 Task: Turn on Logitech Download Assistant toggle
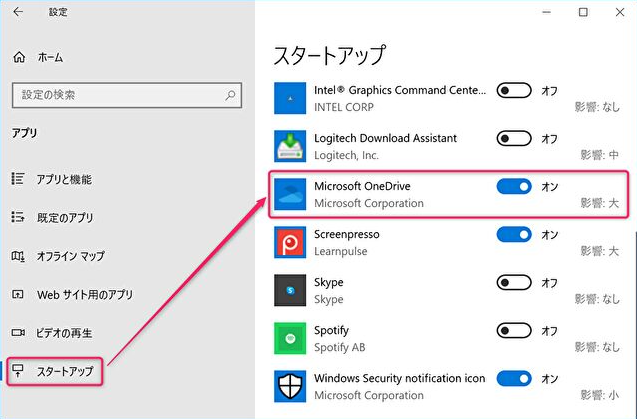pos(514,138)
